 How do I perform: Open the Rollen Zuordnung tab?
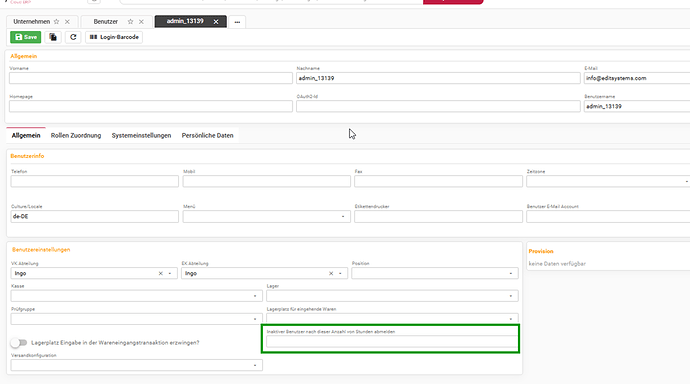pyautogui.click(x=76, y=135)
